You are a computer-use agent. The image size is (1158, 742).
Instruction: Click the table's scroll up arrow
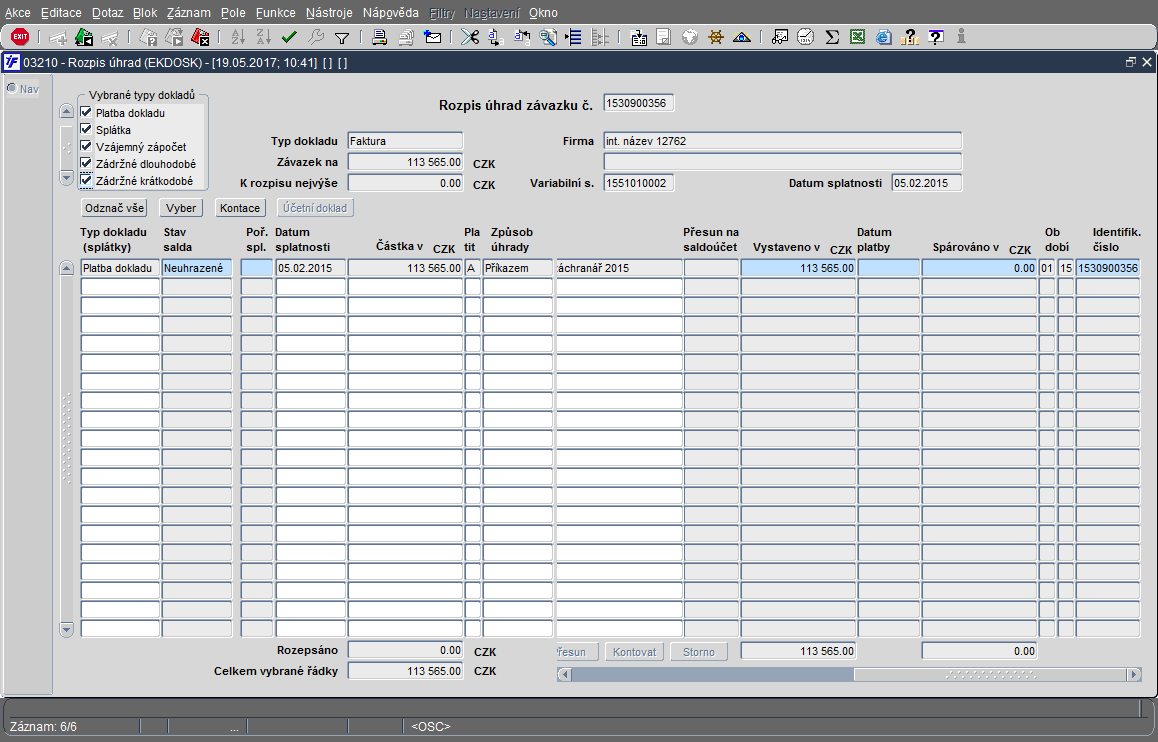pyautogui.click(x=66, y=268)
